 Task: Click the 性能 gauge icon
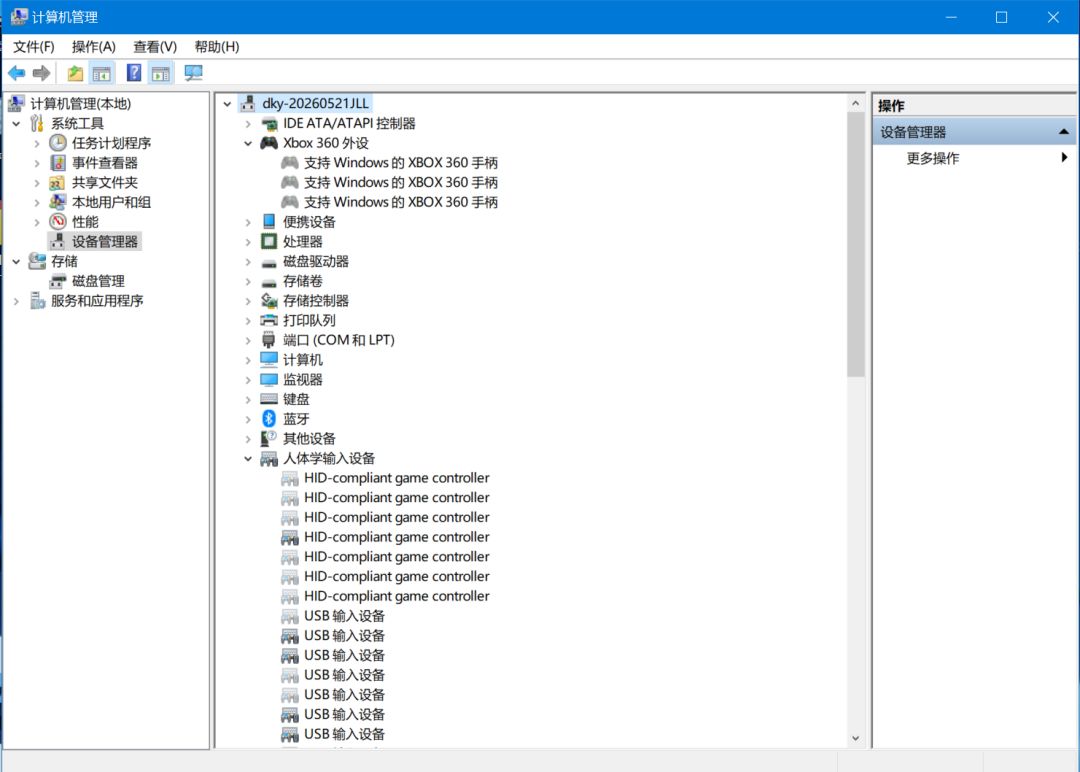point(58,222)
